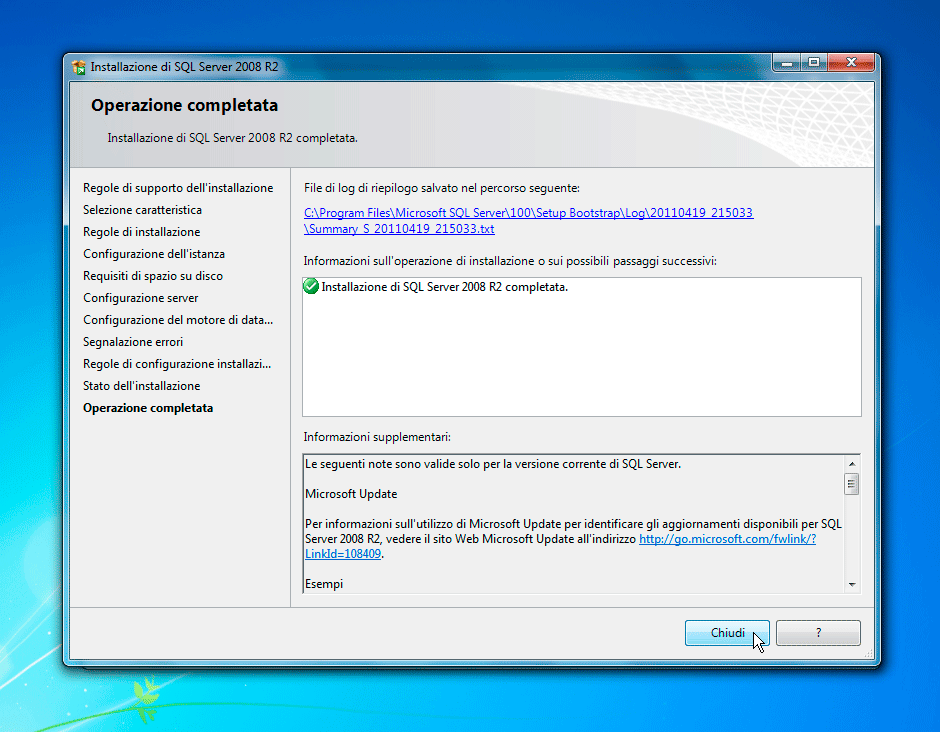Close the wizard with the Chiudi button
940x732 pixels.
[x=727, y=633]
